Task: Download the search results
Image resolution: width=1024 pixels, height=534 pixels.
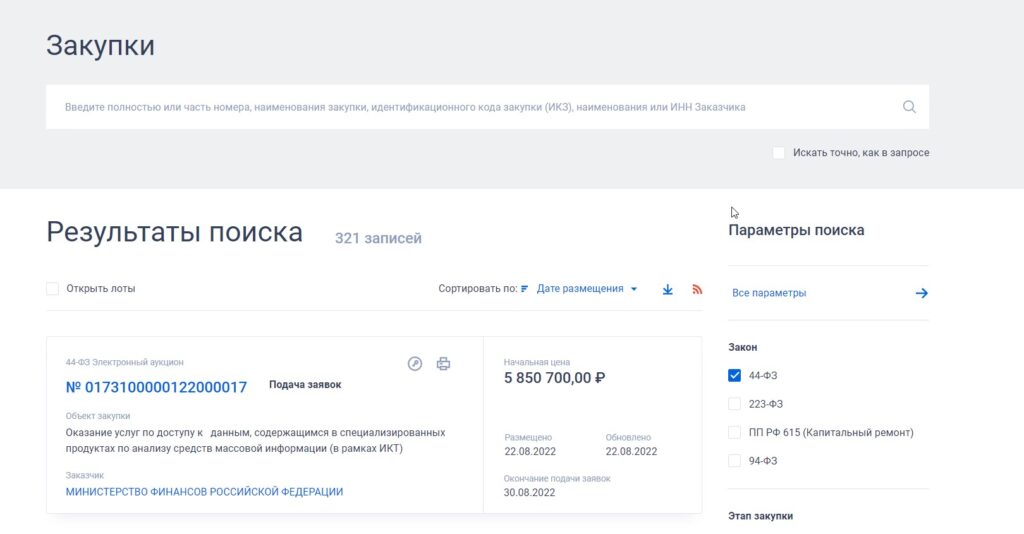Action: pos(668,289)
